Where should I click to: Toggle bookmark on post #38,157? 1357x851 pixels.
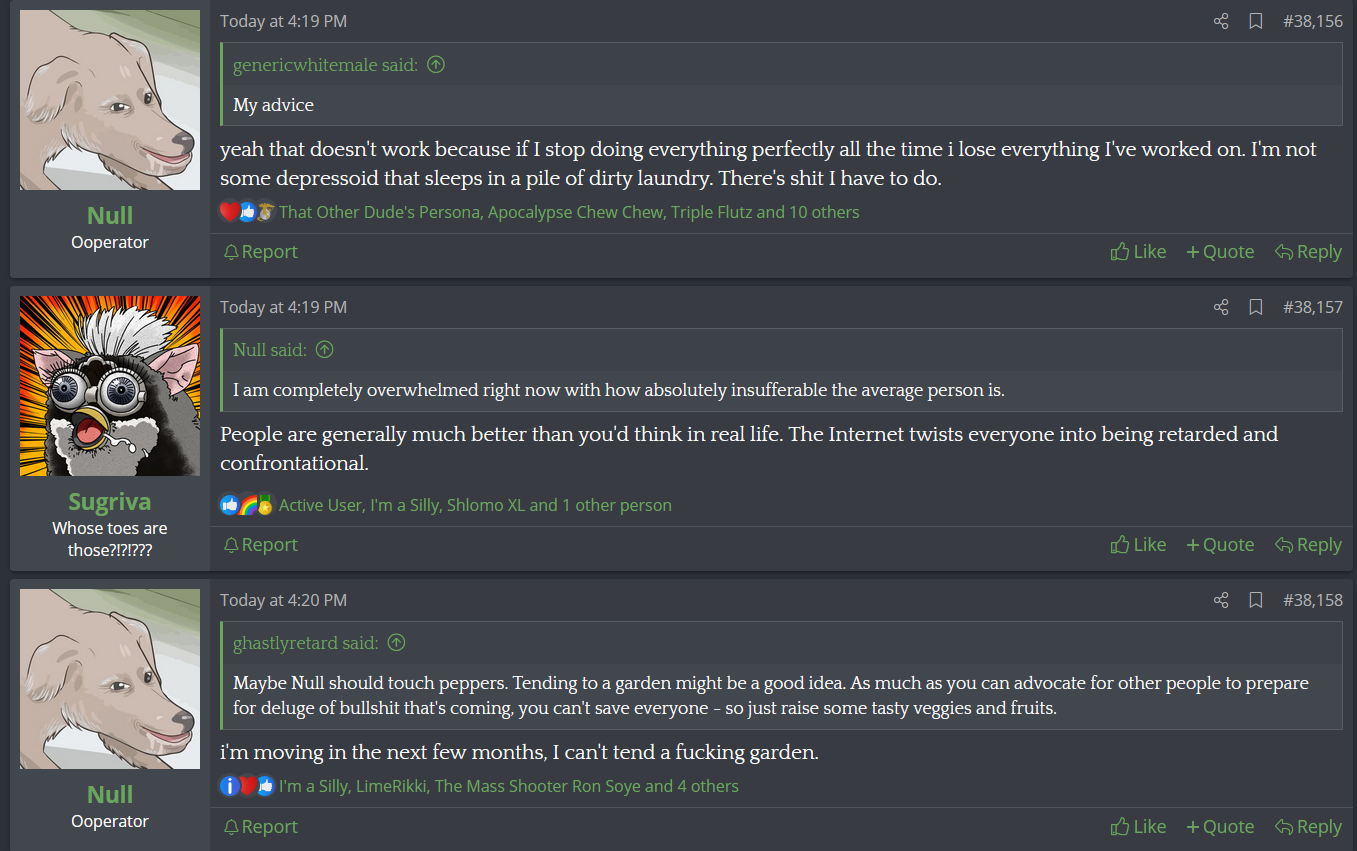click(1256, 307)
